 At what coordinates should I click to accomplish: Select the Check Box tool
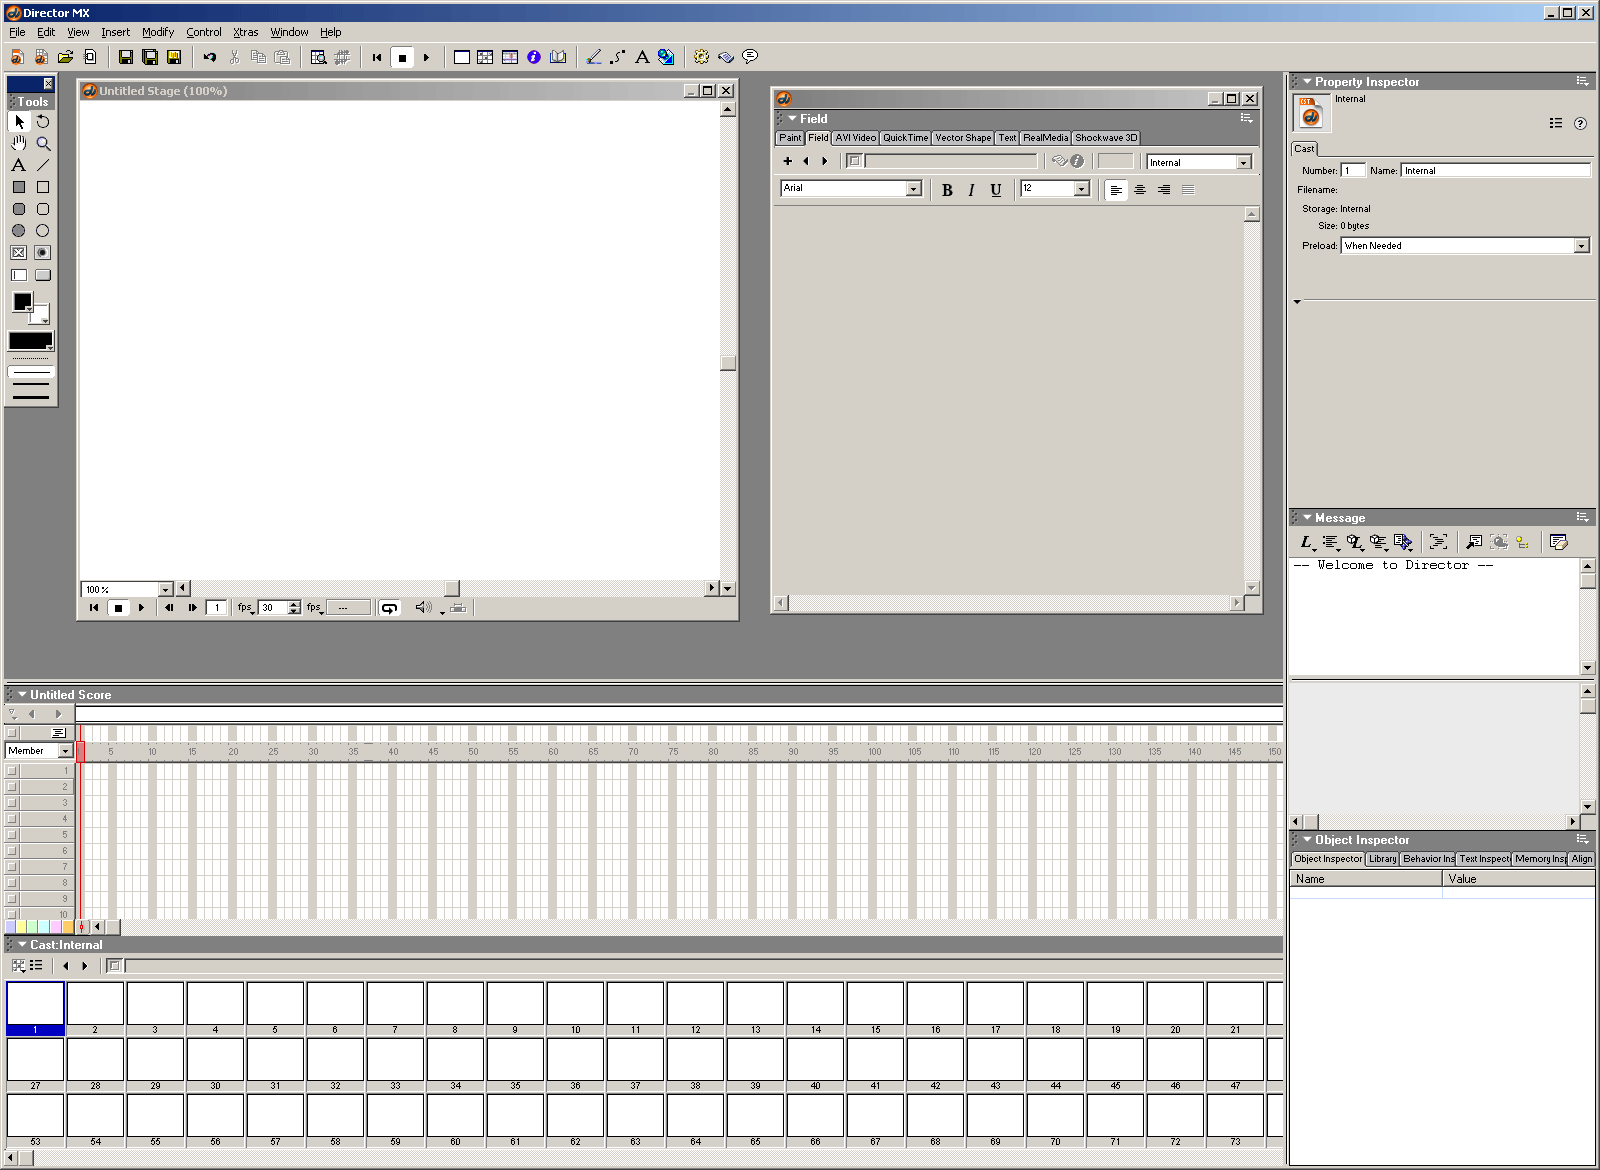(x=19, y=253)
